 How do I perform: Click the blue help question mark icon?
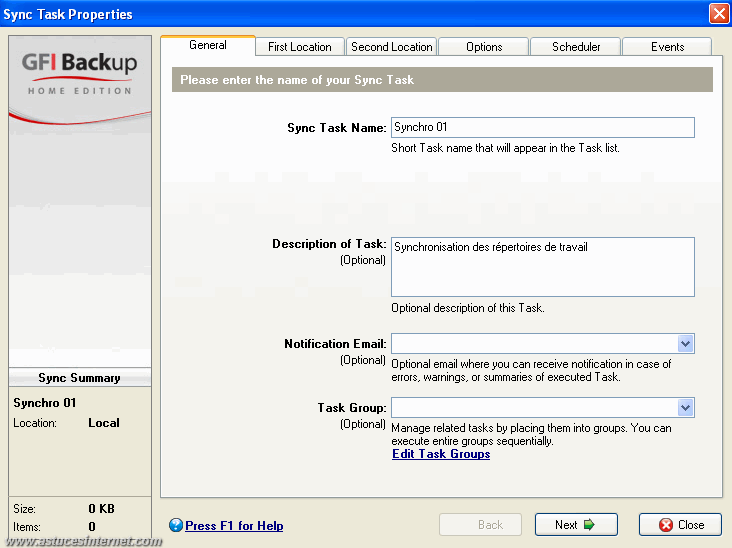tap(176, 526)
